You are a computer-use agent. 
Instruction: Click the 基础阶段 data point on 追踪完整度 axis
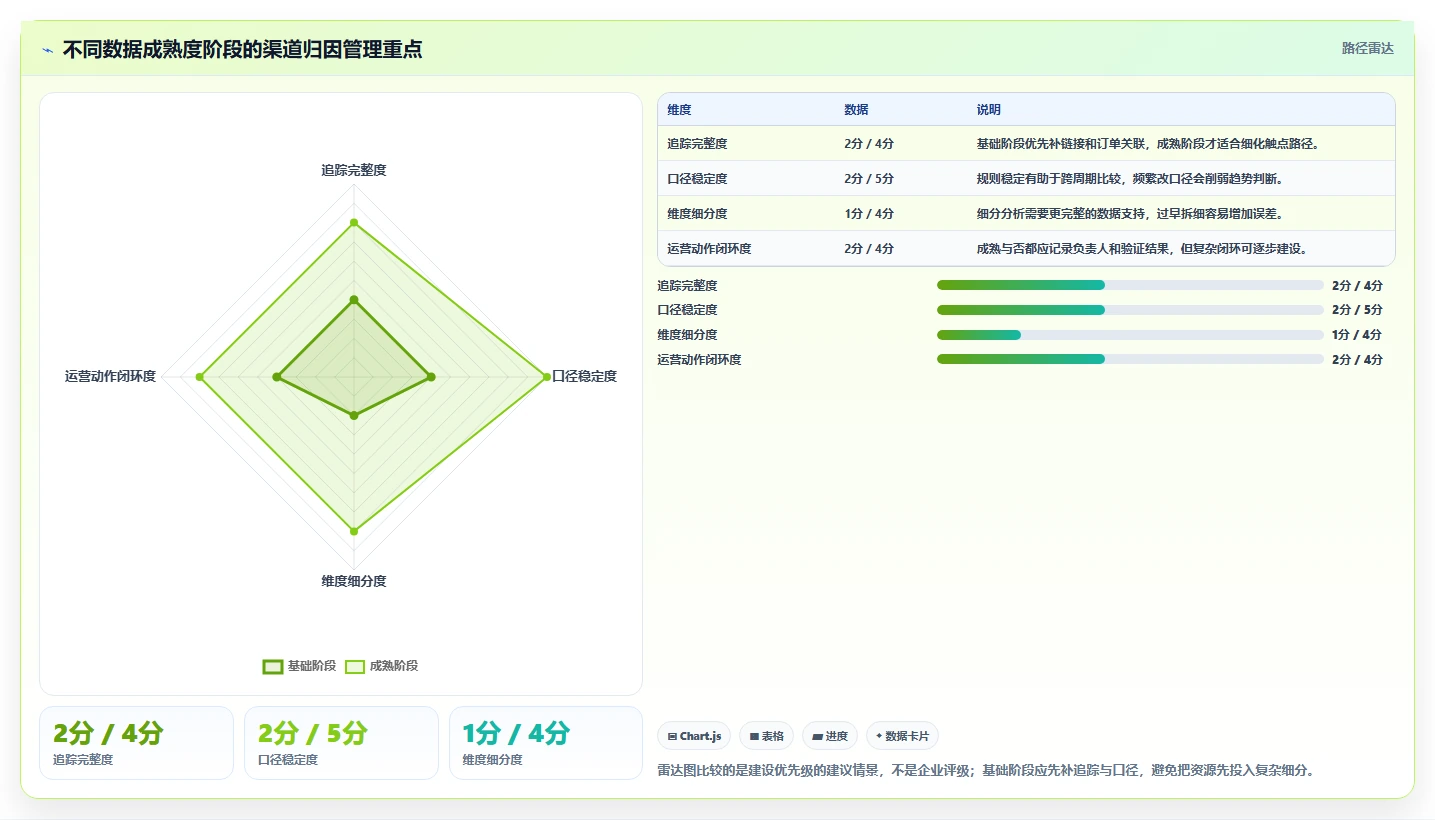point(354,299)
